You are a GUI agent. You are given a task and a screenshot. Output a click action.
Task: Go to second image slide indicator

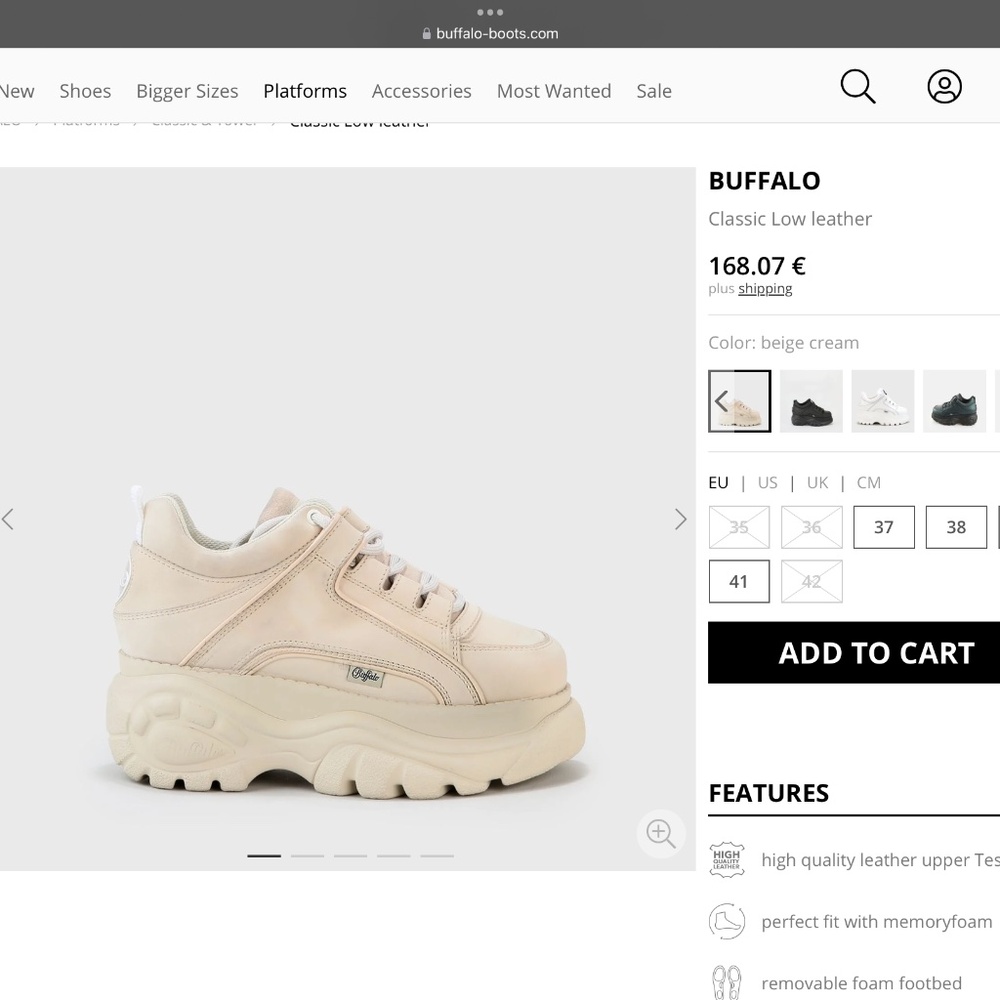(307, 856)
